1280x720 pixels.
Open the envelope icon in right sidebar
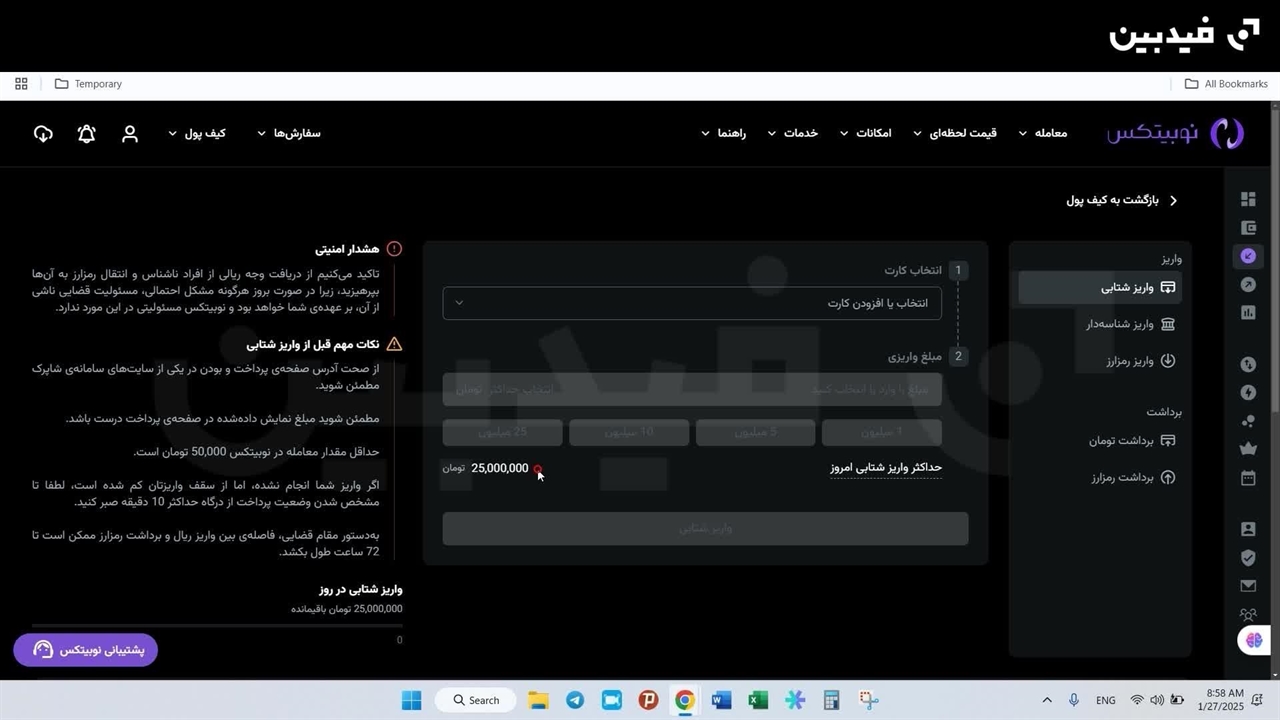[1247, 586]
